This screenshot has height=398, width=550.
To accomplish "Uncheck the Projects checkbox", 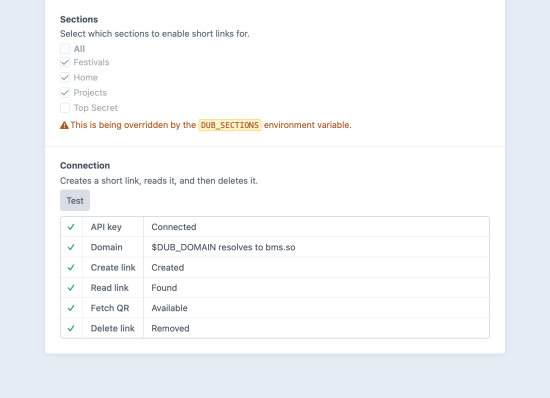I will (65, 93).
